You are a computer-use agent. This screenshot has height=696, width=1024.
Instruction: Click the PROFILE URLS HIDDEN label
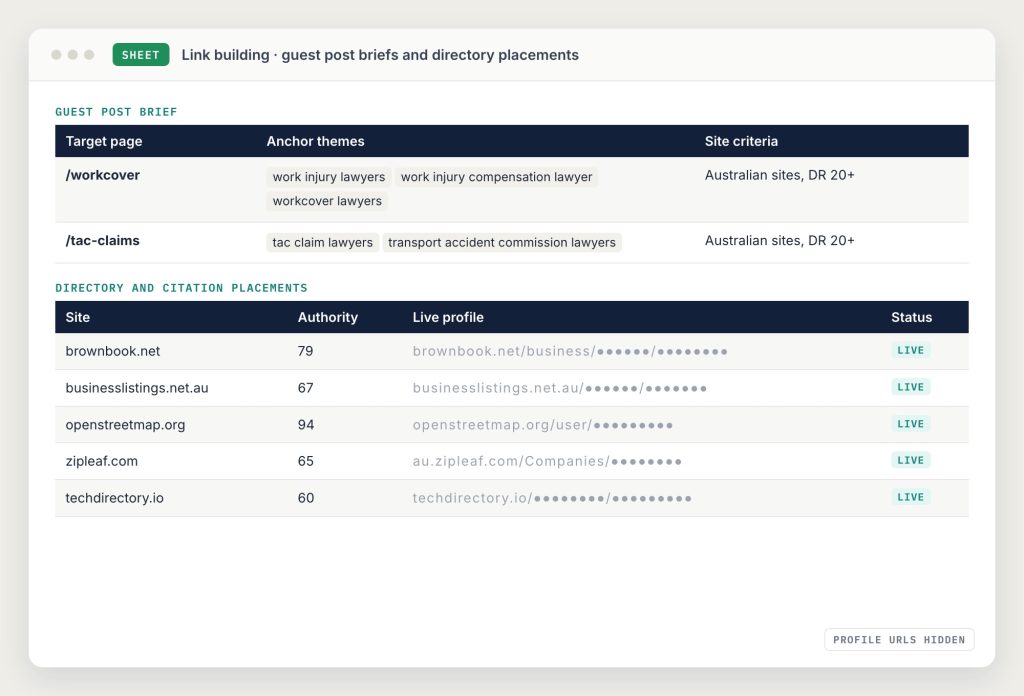point(899,640)
